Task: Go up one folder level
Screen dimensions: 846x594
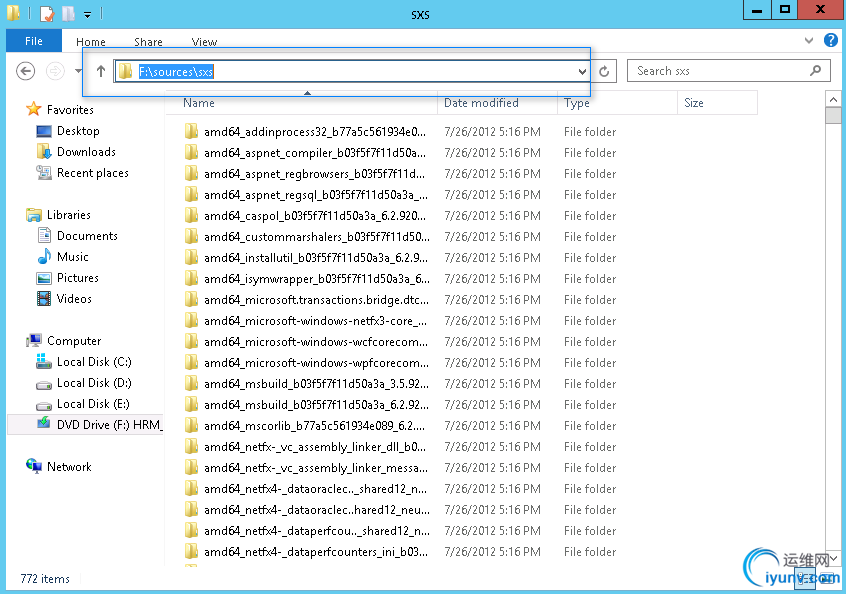Action: 100,71
